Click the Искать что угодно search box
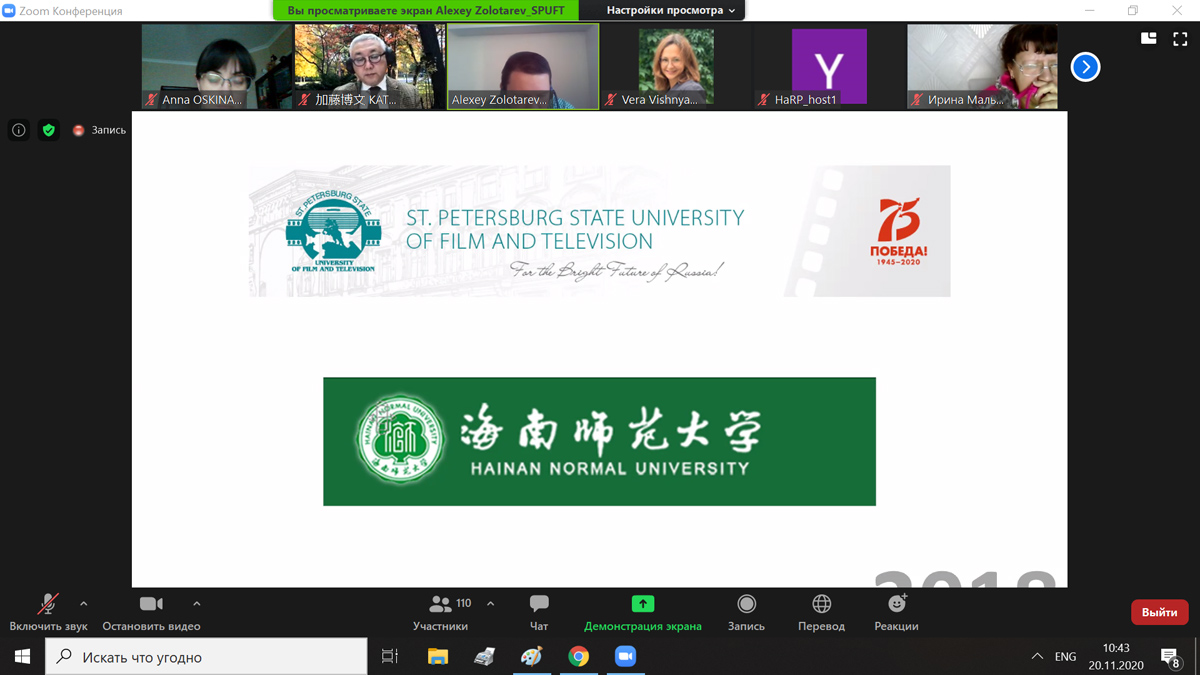 click(x=207, y=657)
